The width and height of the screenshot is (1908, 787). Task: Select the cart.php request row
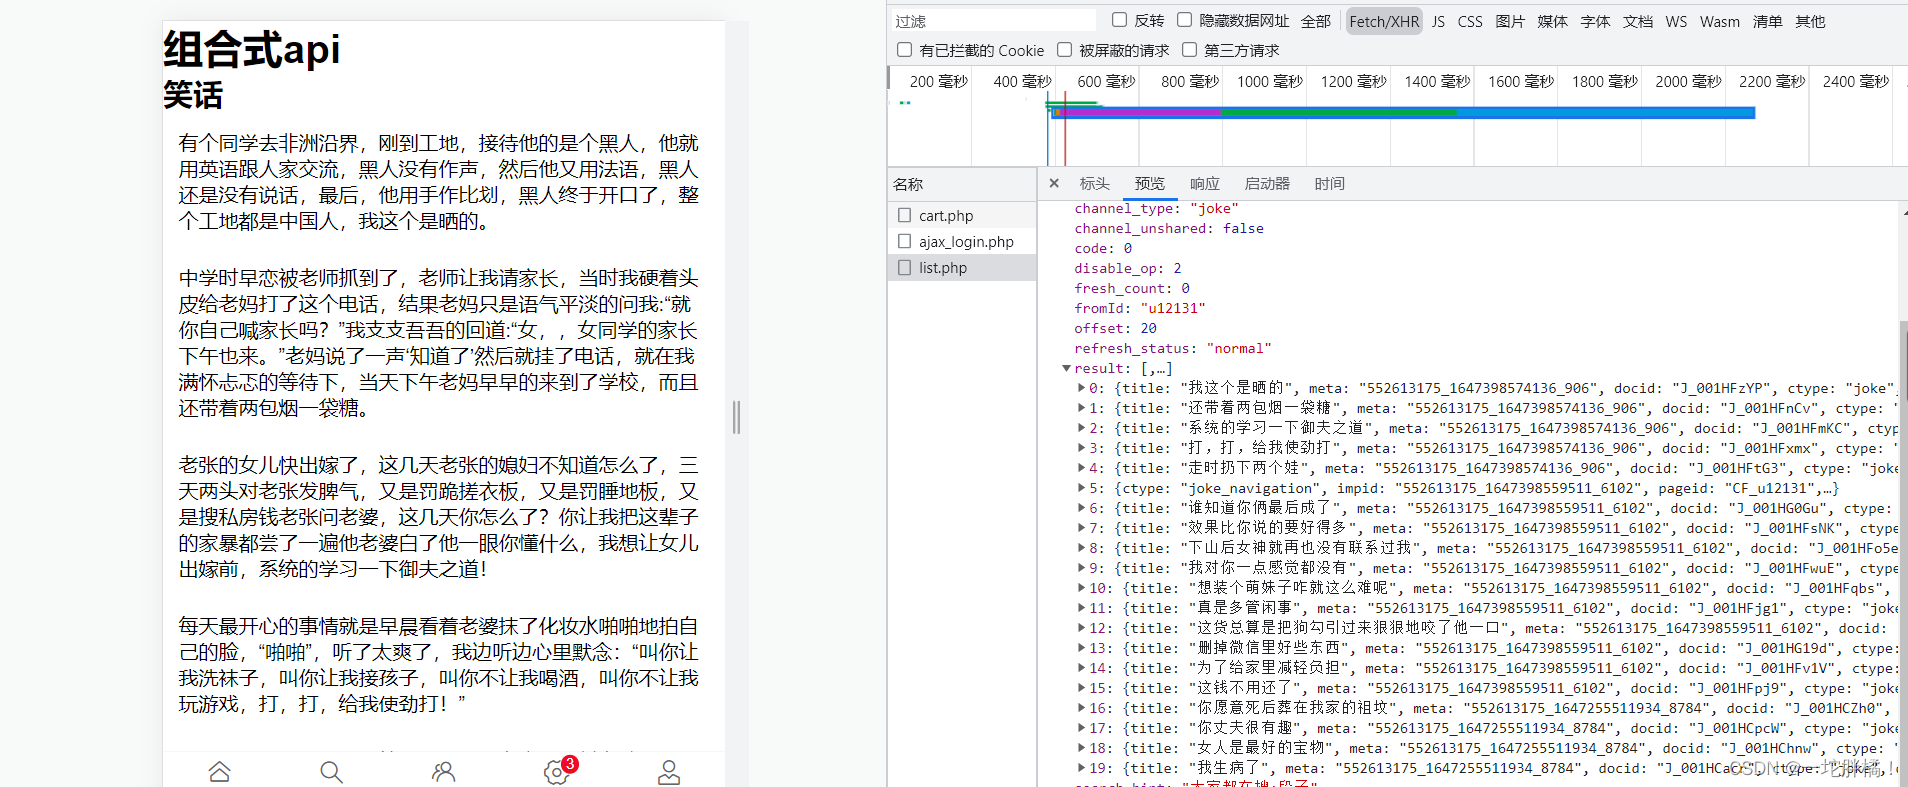tap(962, 215)
